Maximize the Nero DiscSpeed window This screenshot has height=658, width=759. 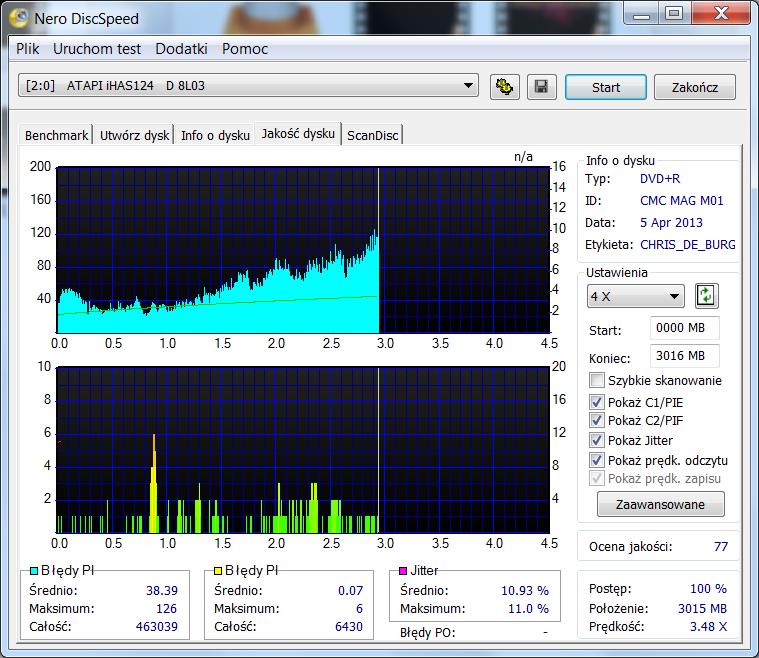click(x=674, y=14)
